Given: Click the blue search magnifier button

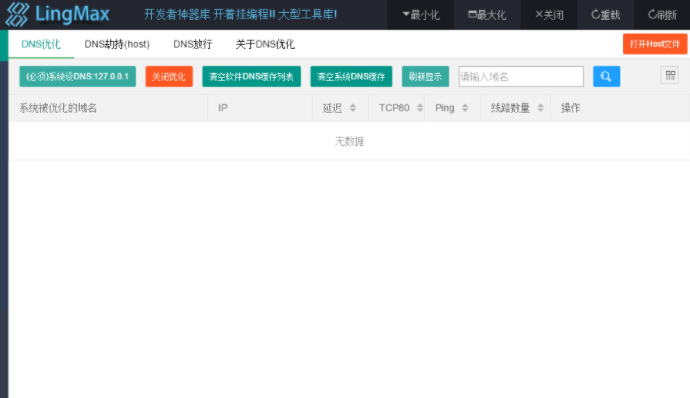Looking at the screenshot, I should click(x=606, y=77).
